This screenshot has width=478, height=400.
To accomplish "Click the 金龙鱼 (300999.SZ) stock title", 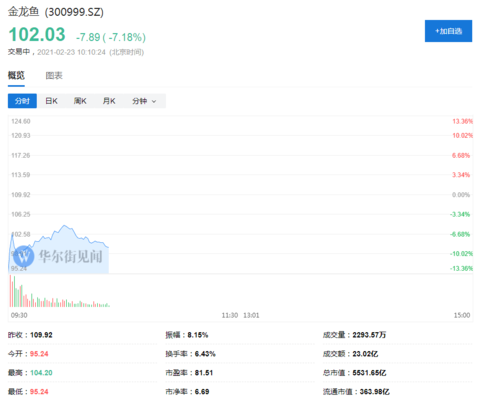I will (56, 12).
